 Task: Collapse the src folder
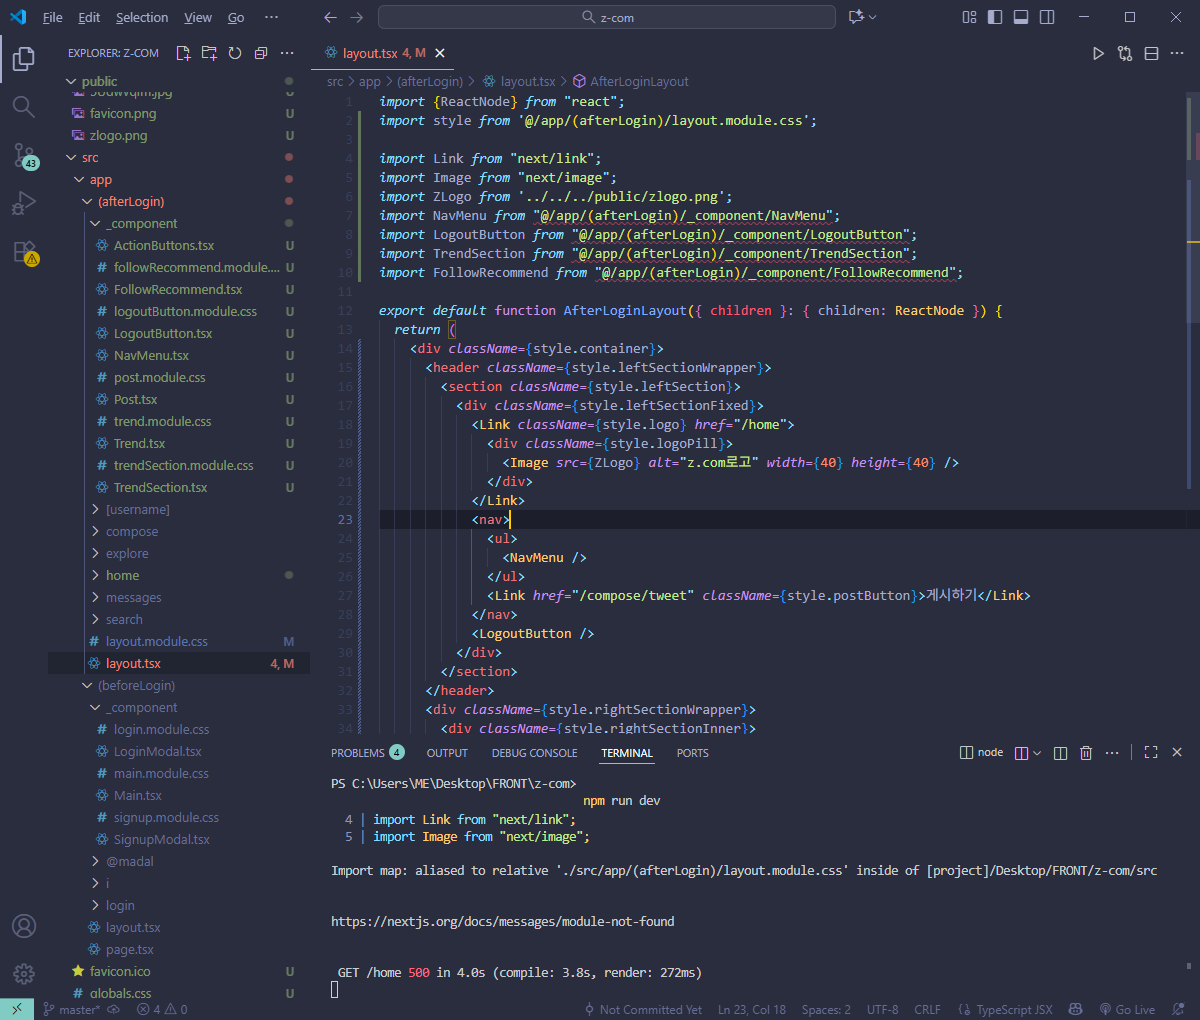tap(178, 157)
